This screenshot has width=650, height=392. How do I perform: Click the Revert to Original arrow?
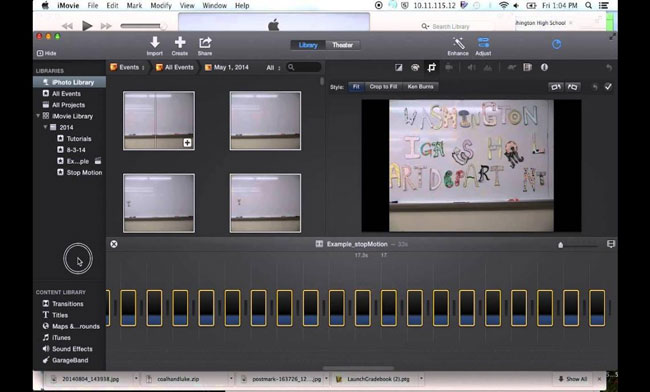(x=609, y=67)
